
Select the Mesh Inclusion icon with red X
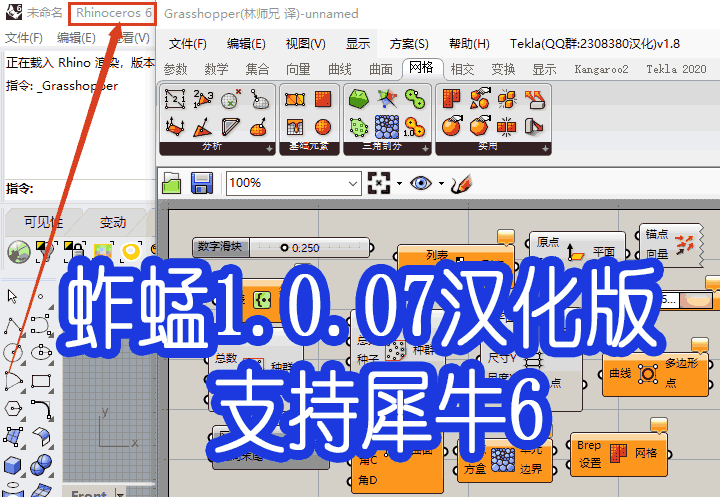231,99
